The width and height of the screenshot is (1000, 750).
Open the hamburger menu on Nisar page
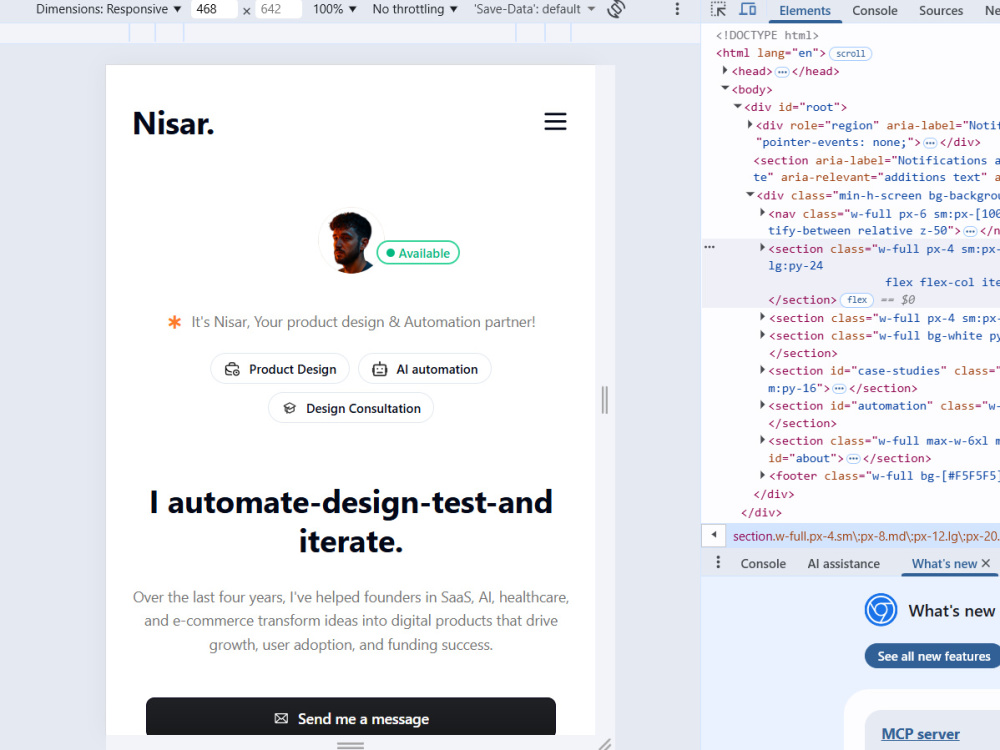click(x=555, y=121)
